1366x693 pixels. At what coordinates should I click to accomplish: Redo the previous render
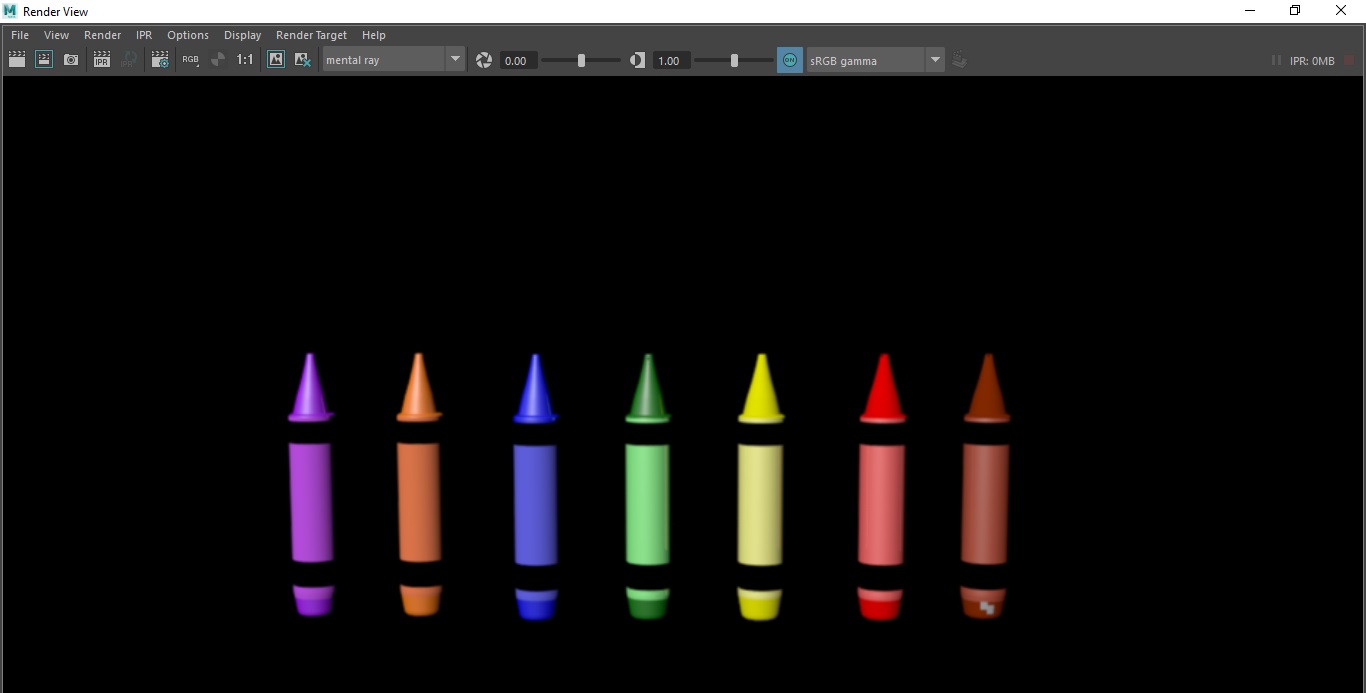(16, 59)
